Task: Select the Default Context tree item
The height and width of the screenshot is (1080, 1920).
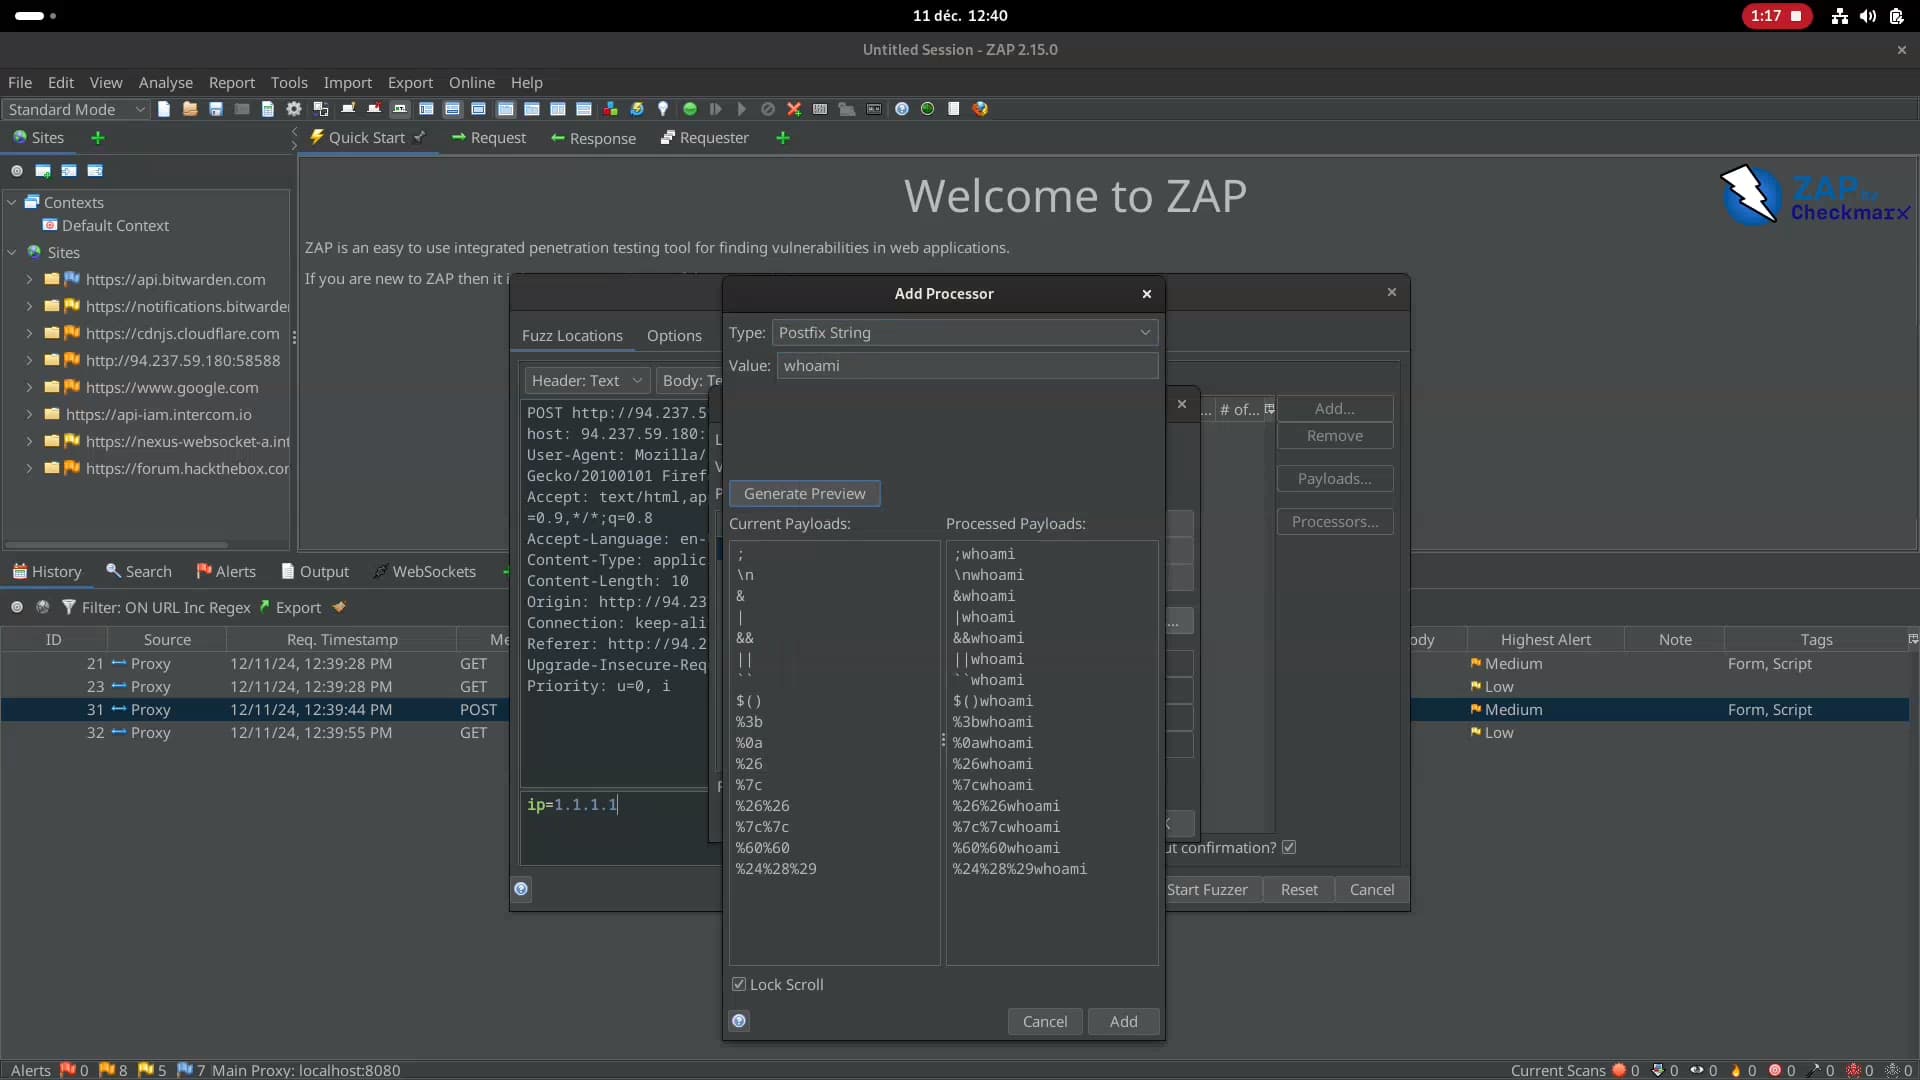Action: tap(106, 225)
